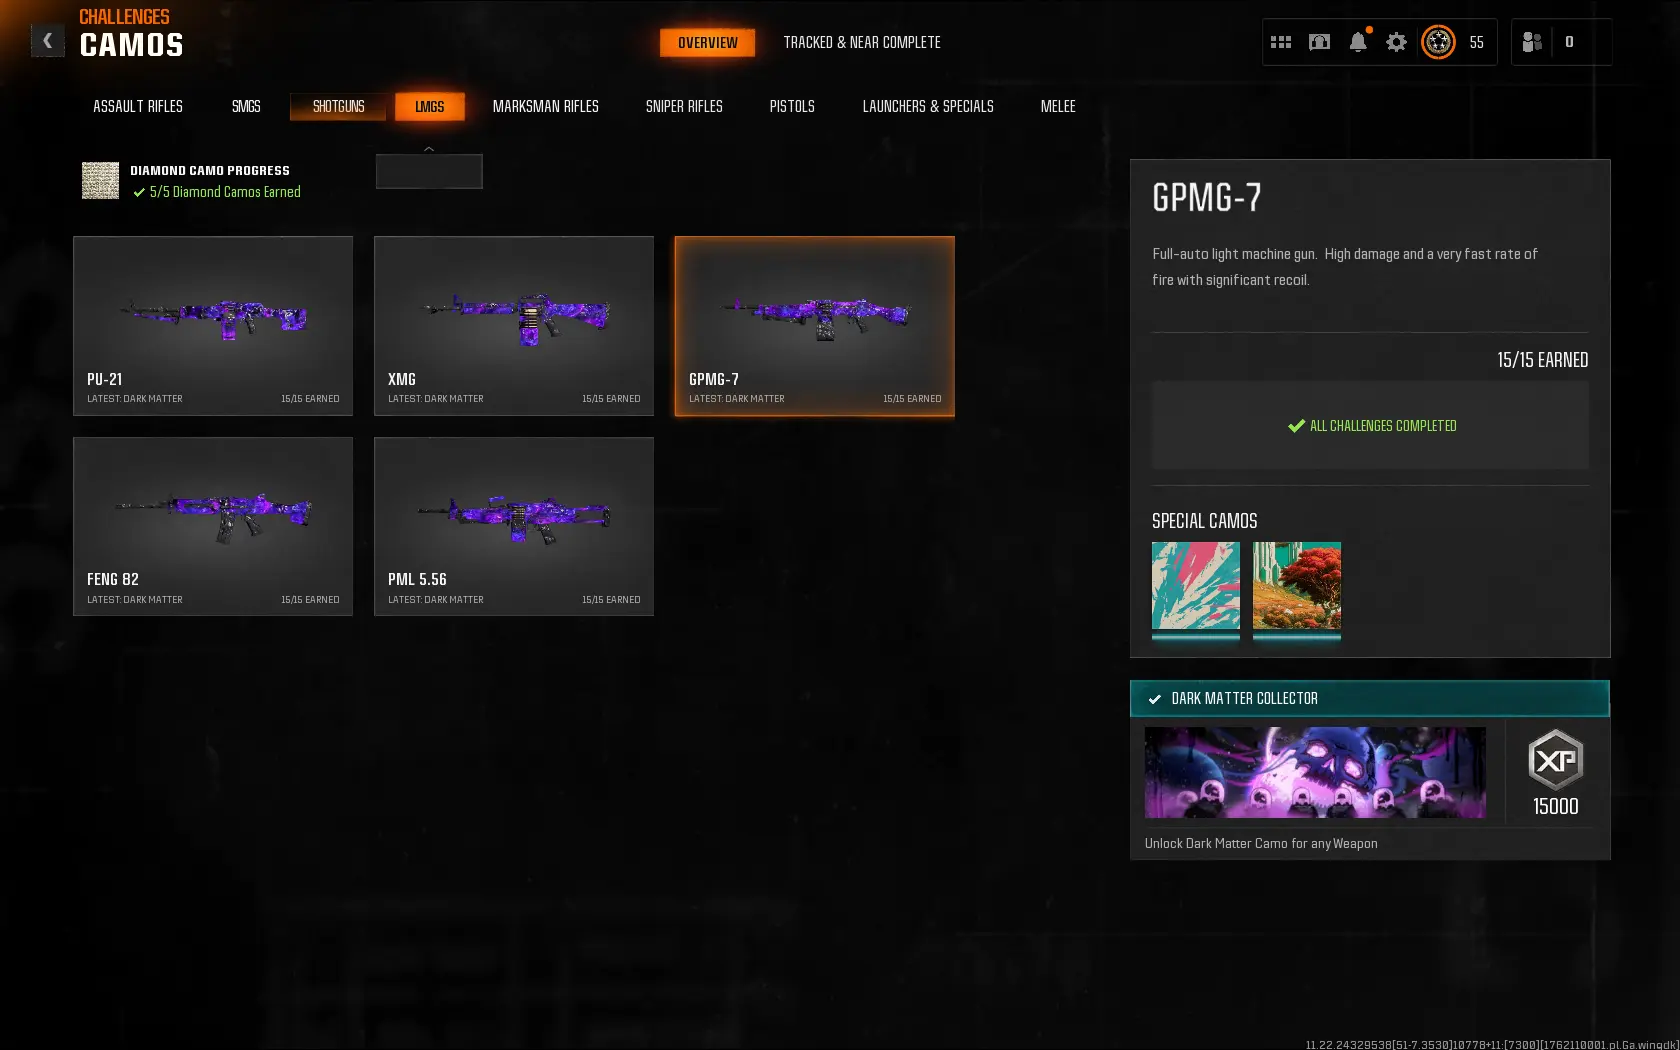This screenshot has width=1680, height=1050.
Task: Click the All Challenges Completed checkmark
Action: pyautogui.click(x=1296, y=426)
